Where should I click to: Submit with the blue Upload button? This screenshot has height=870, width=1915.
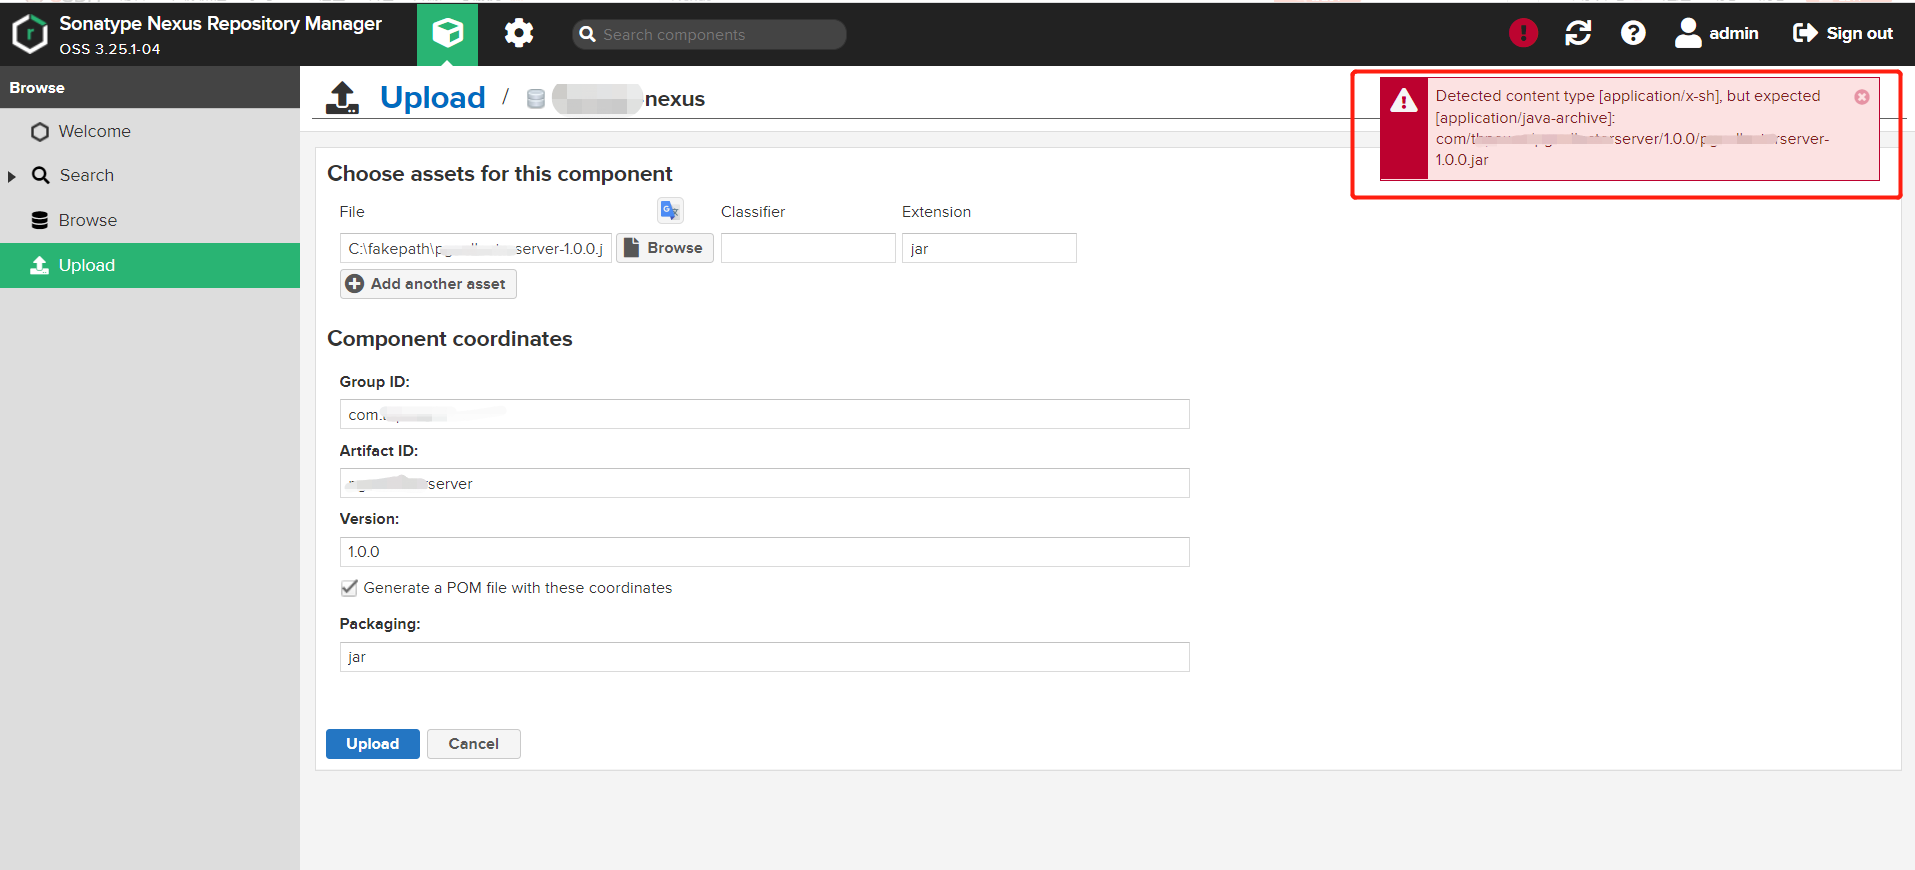pyautogui.click(x=373, y=744)
